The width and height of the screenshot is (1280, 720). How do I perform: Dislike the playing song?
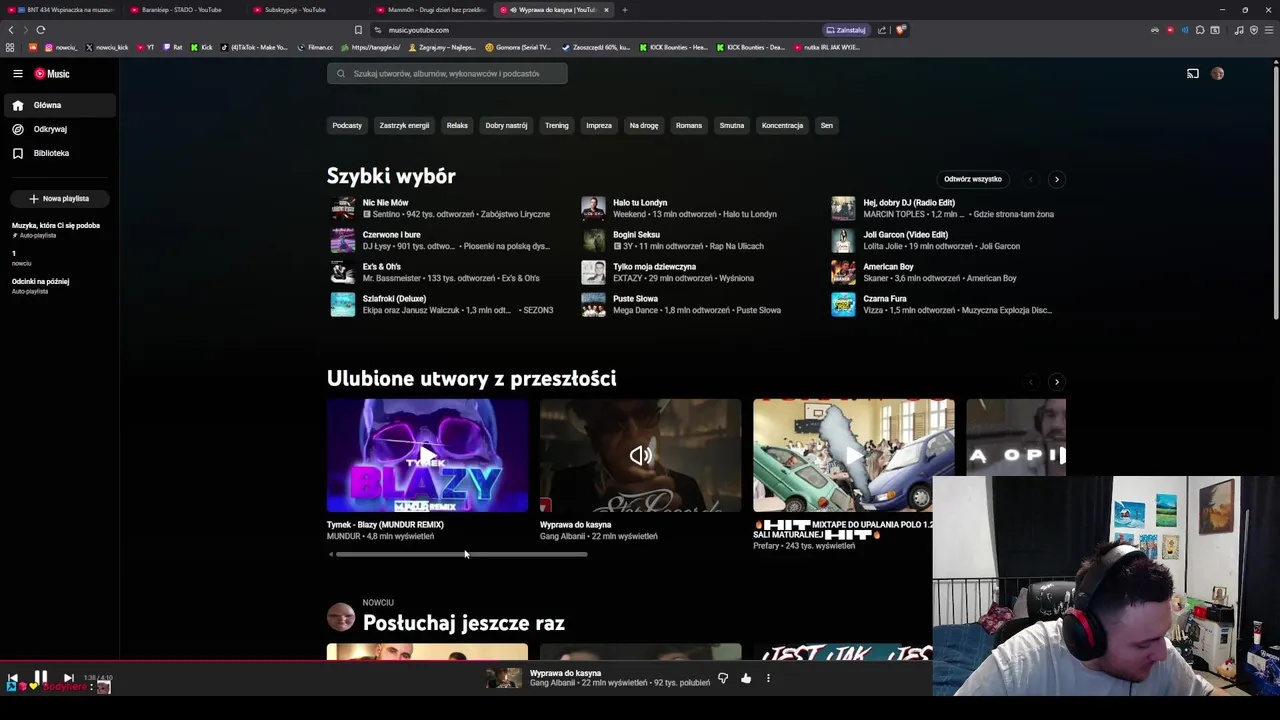[723, 679]
